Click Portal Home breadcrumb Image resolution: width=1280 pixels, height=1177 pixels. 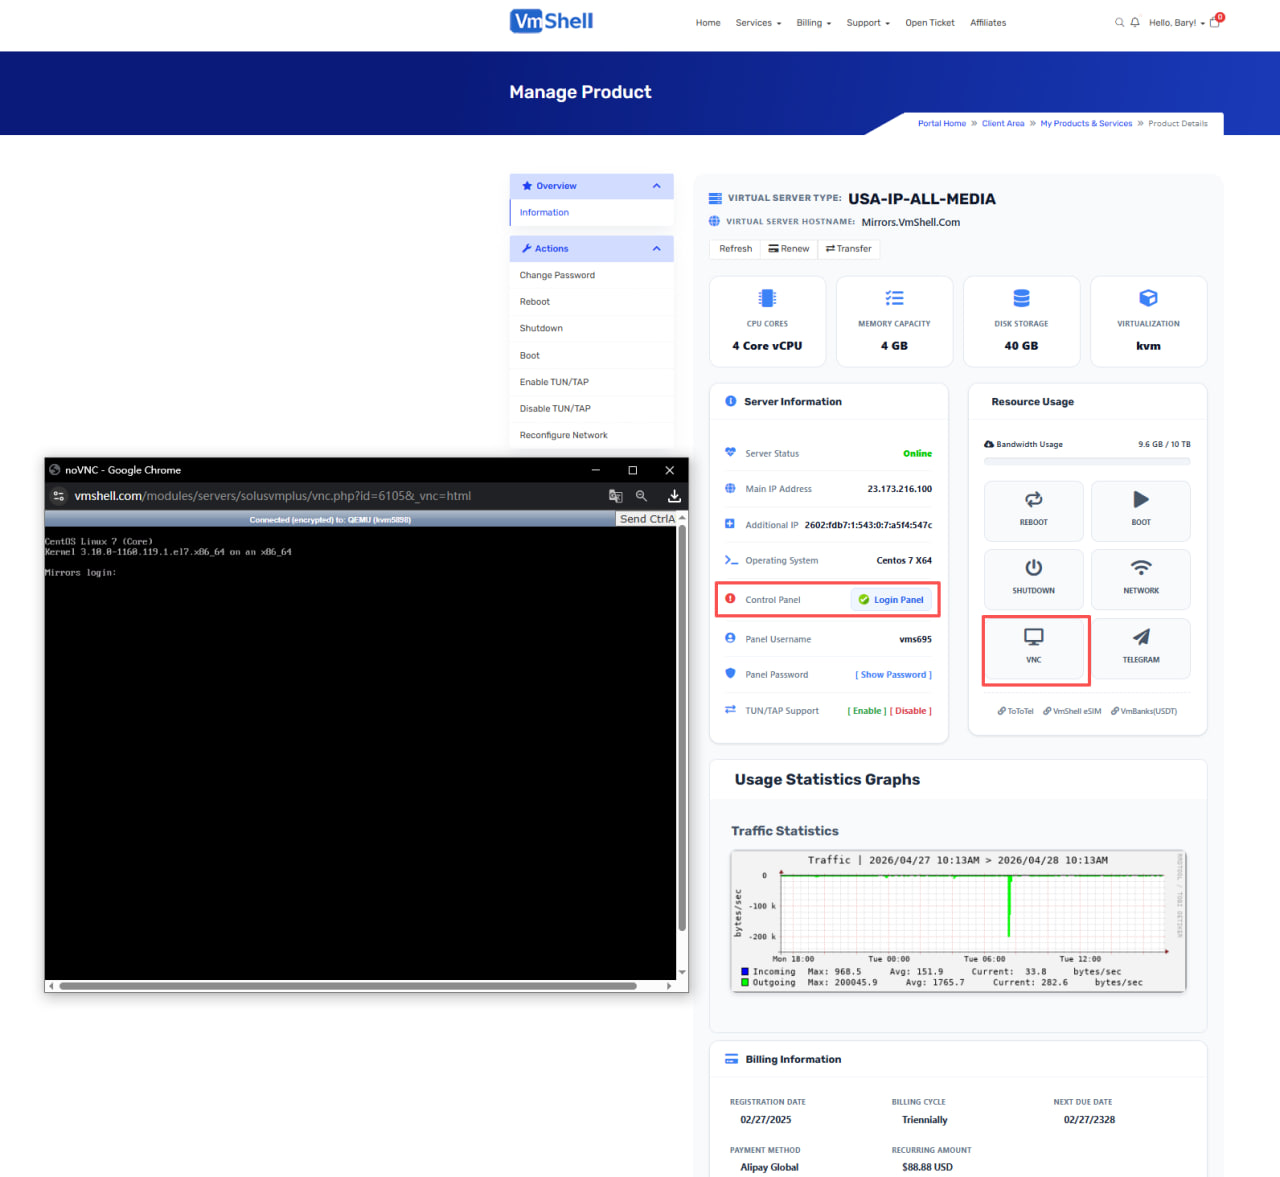click(x=942, y=124)
